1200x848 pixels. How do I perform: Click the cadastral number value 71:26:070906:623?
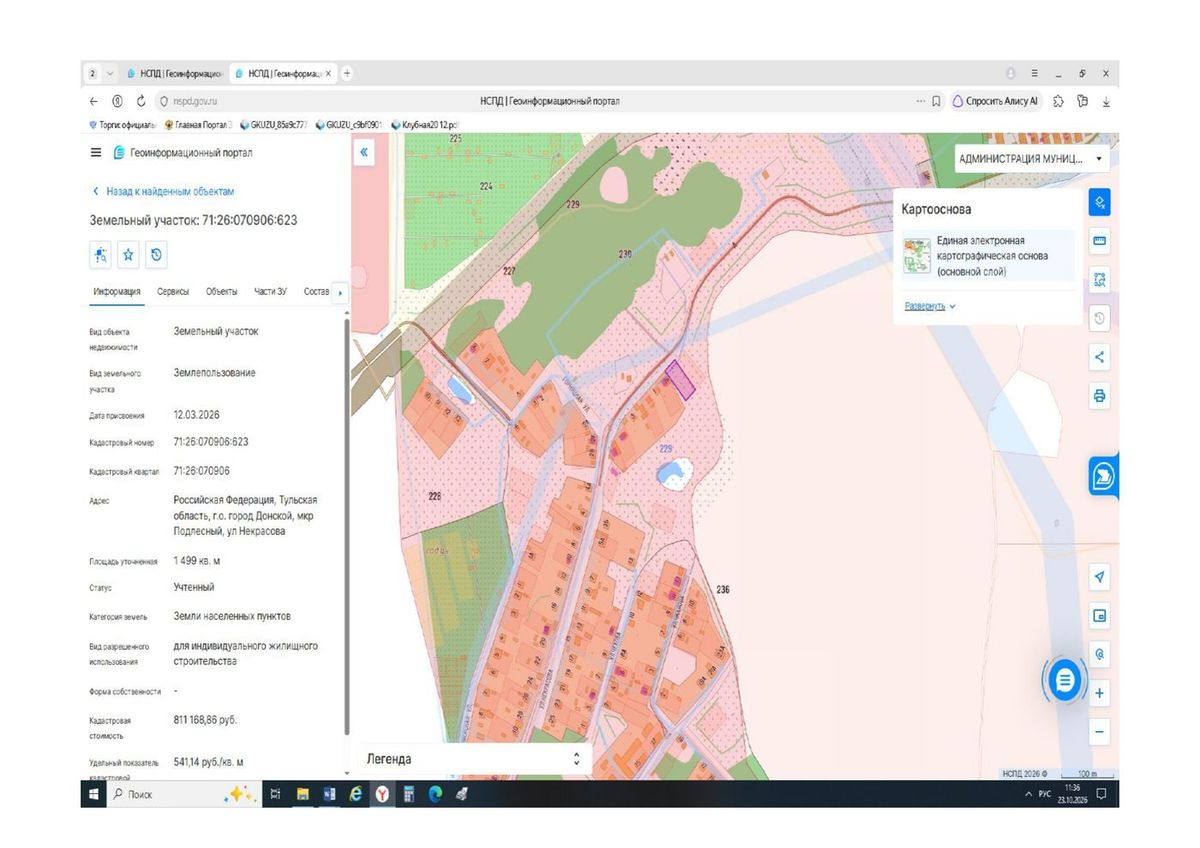tap(211, 441)
